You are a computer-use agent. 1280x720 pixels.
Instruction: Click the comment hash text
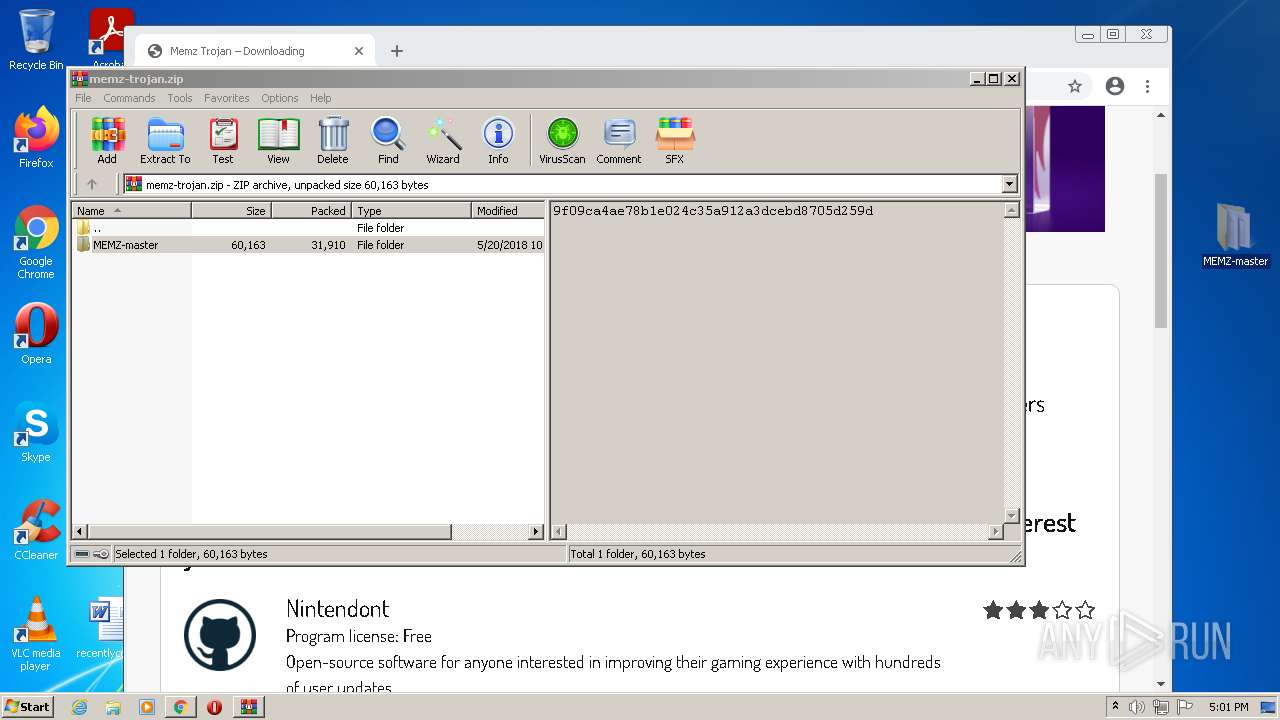tap(713, 211)
